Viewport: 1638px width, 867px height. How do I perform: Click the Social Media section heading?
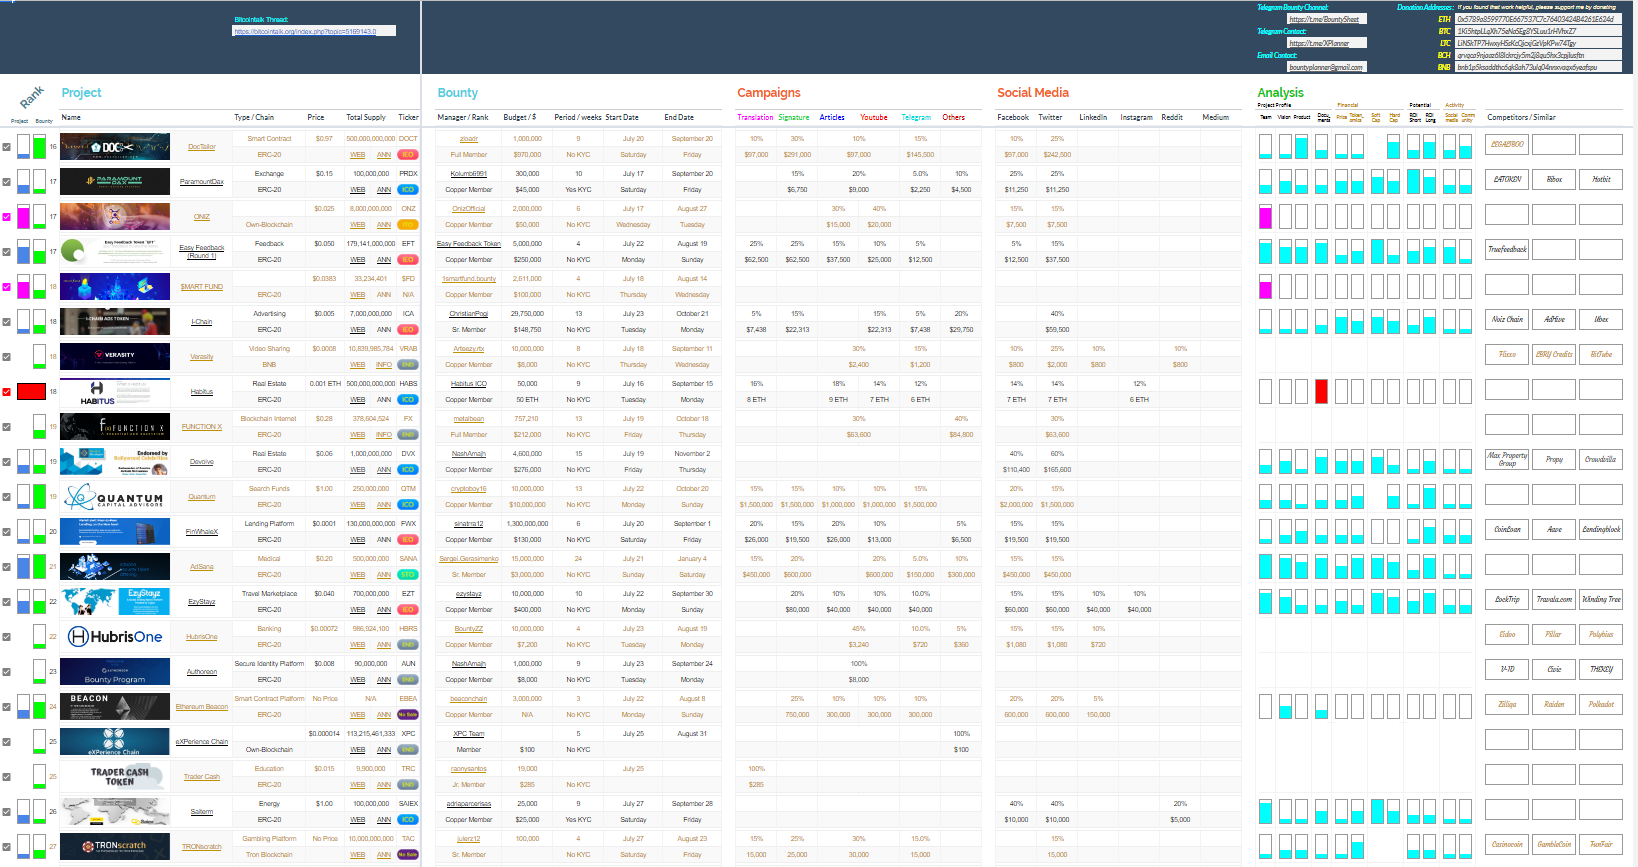click(x=1033, y=93)
